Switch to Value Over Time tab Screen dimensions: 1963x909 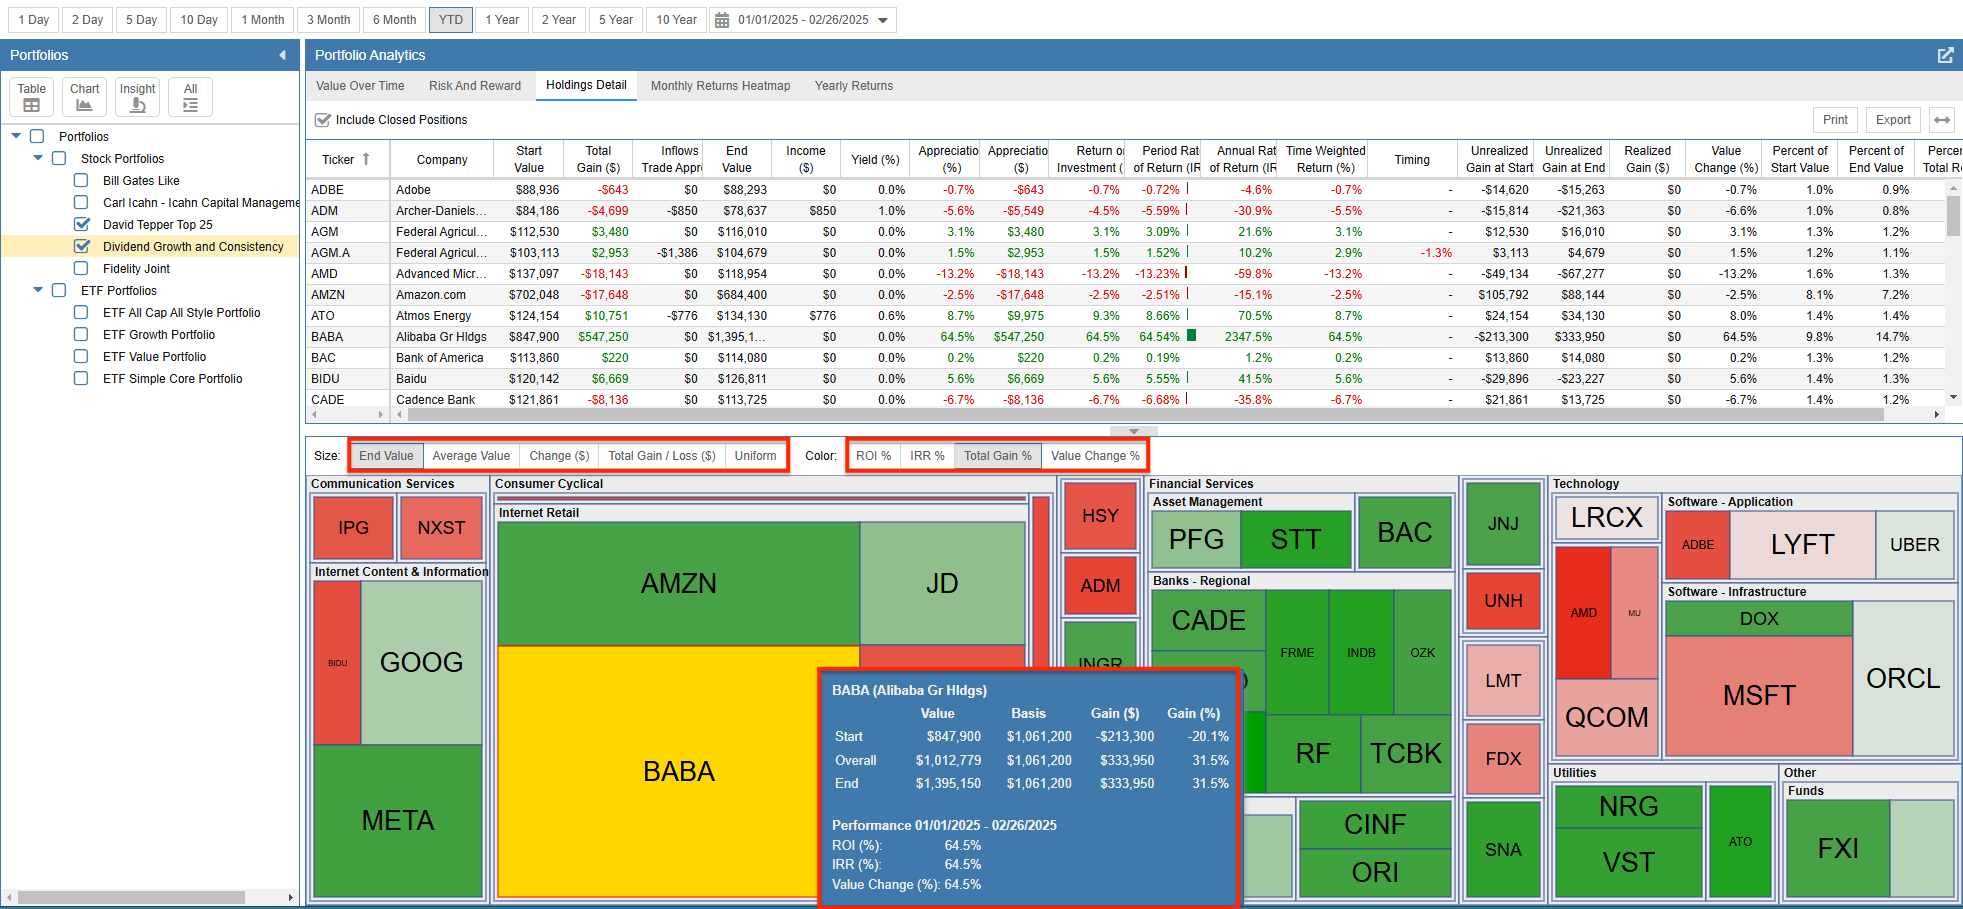[x=360, y=86]
